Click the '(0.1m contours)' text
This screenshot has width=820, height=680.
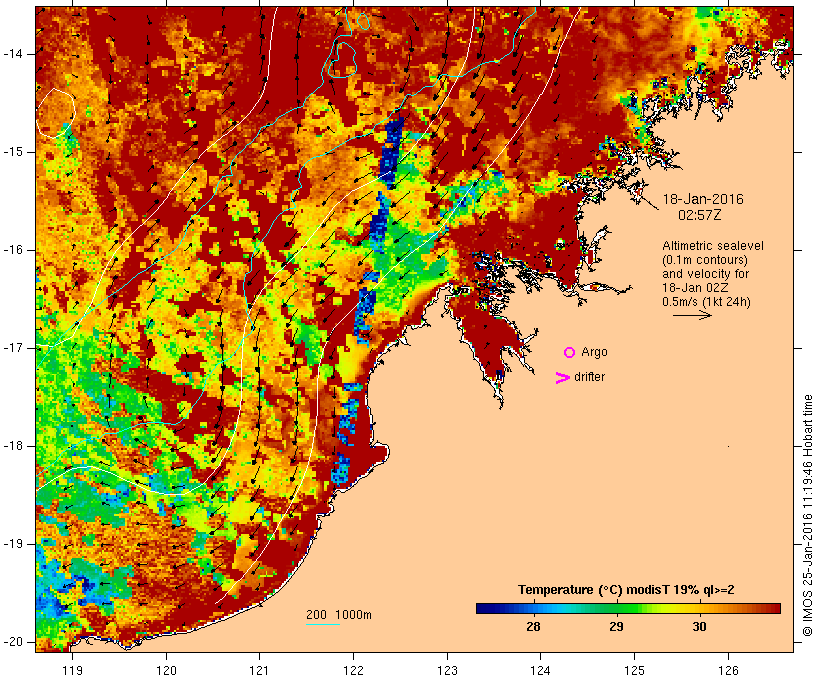click(705, 260)
